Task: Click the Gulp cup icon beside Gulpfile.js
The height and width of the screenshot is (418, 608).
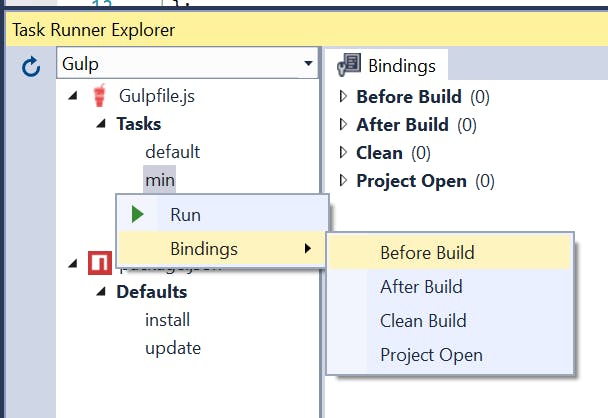Action: point(100,95)
